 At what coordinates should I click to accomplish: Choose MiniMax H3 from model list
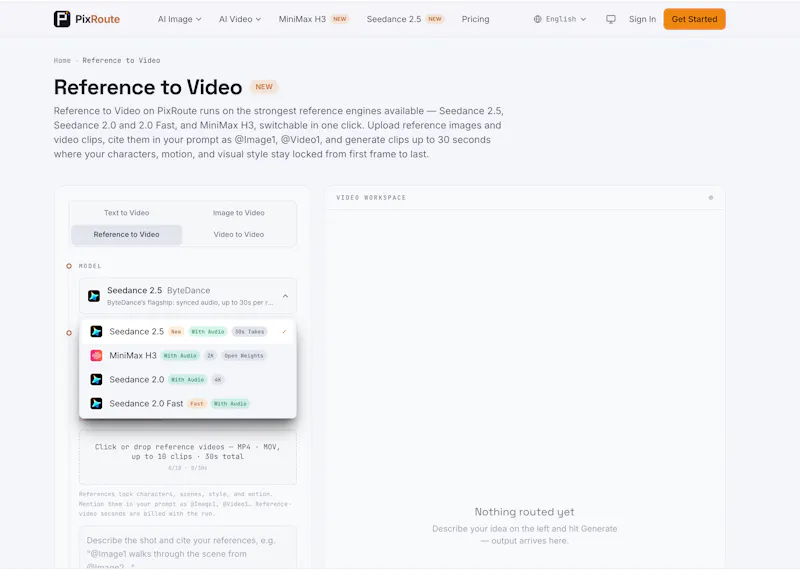(188, 356)
